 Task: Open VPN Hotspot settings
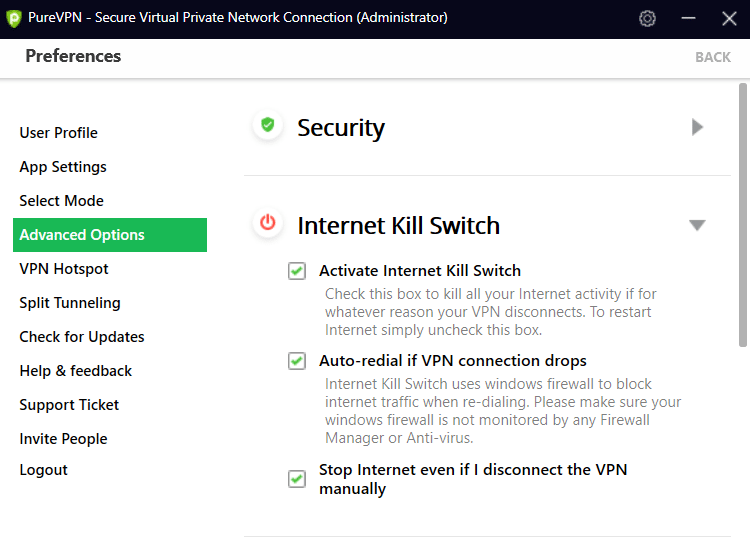[x=64, y=269]
